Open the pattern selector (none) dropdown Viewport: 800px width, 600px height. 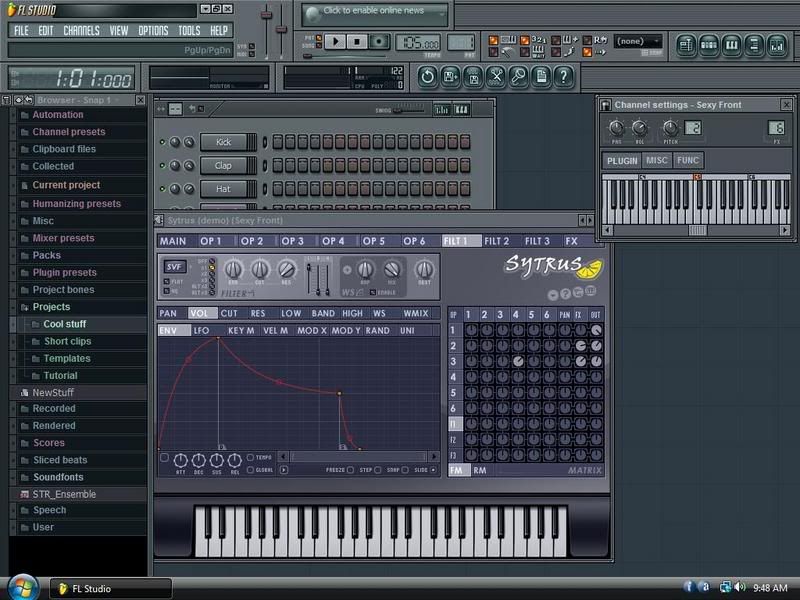[638, 41]
